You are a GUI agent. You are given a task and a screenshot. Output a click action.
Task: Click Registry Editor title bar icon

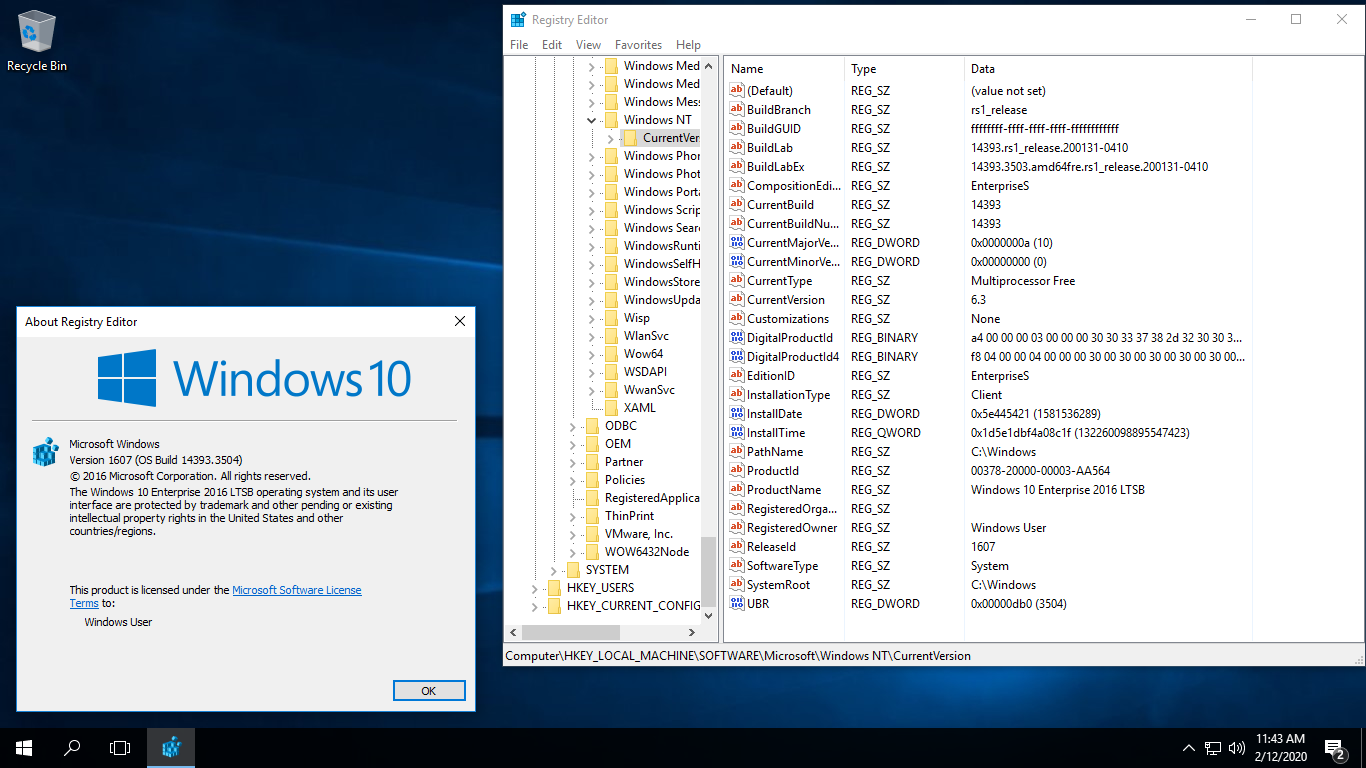pos(518,19)
